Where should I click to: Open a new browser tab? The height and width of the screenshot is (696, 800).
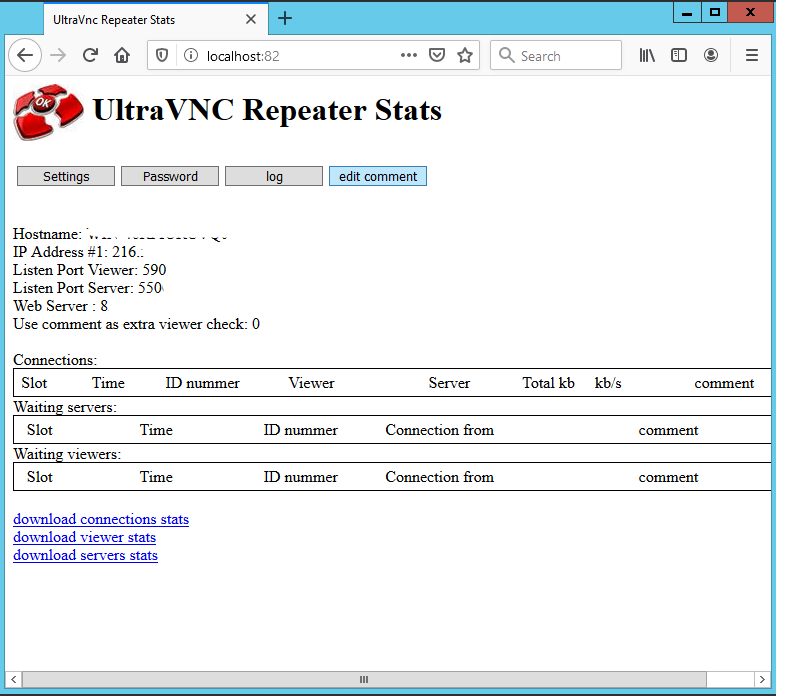pyautogui.click(x=285, y=19)
